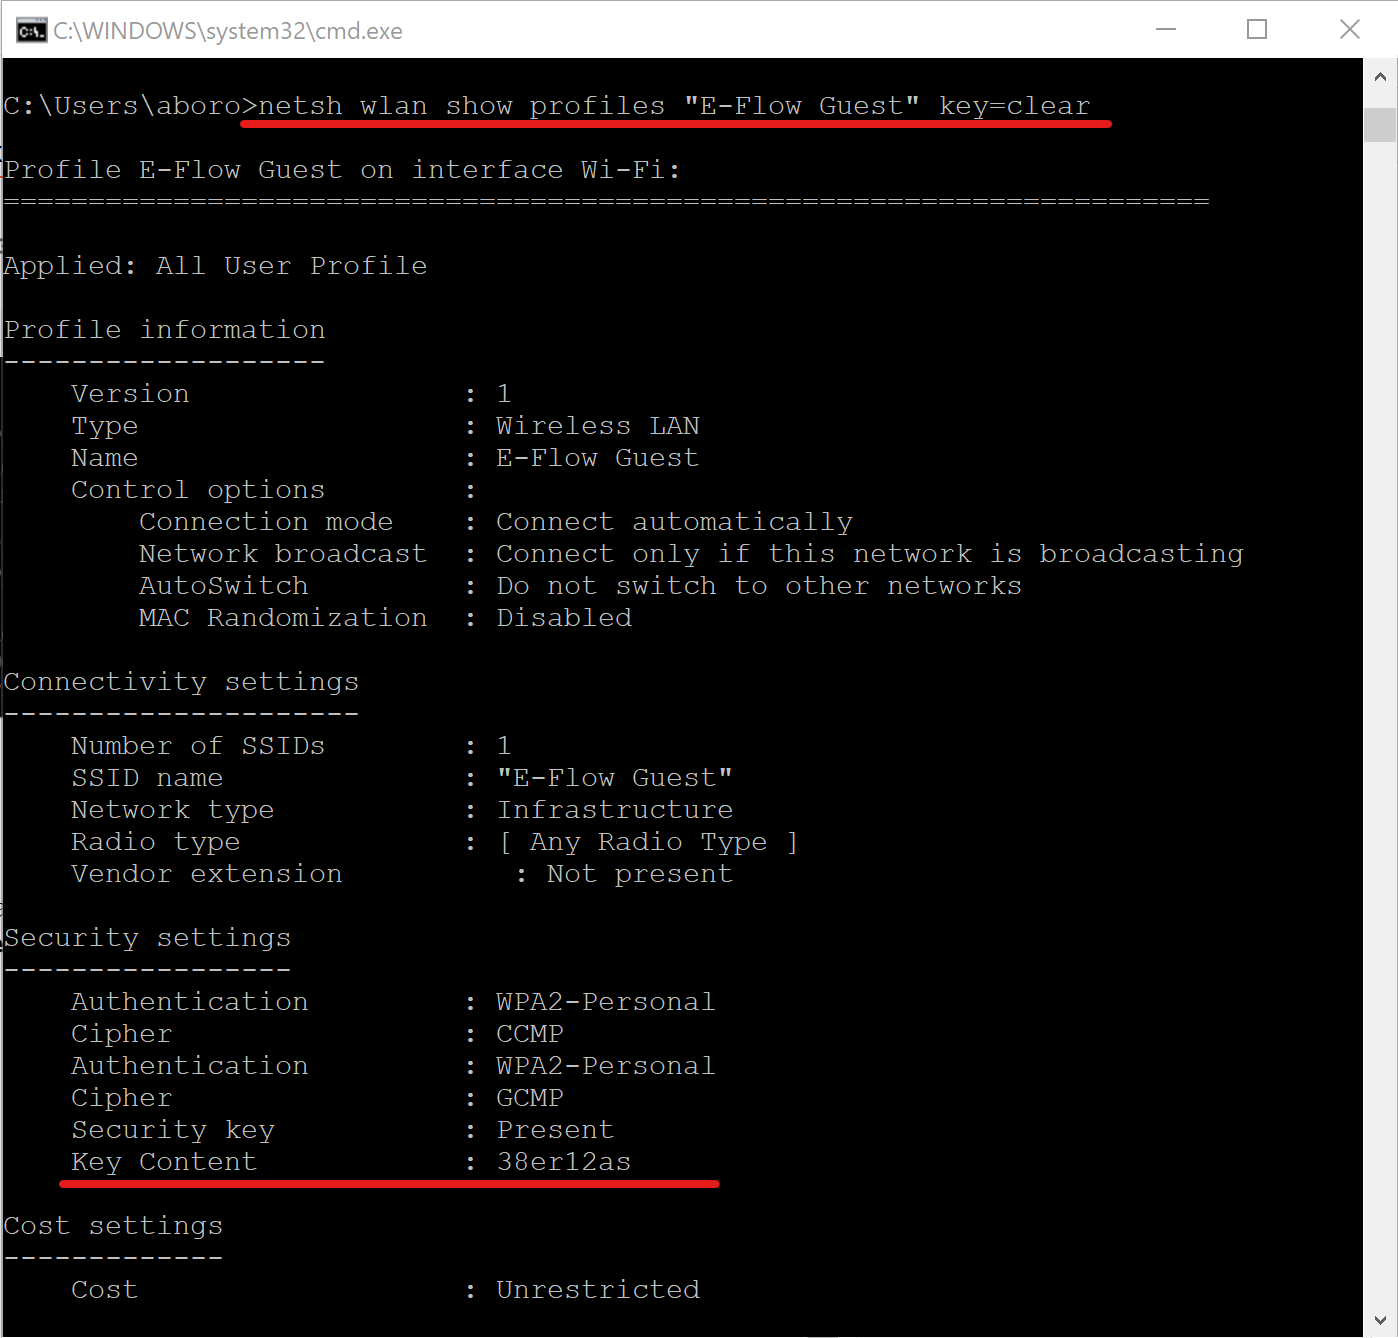Click 'Applied: All User Profile' line

click(x=215, y=266)
